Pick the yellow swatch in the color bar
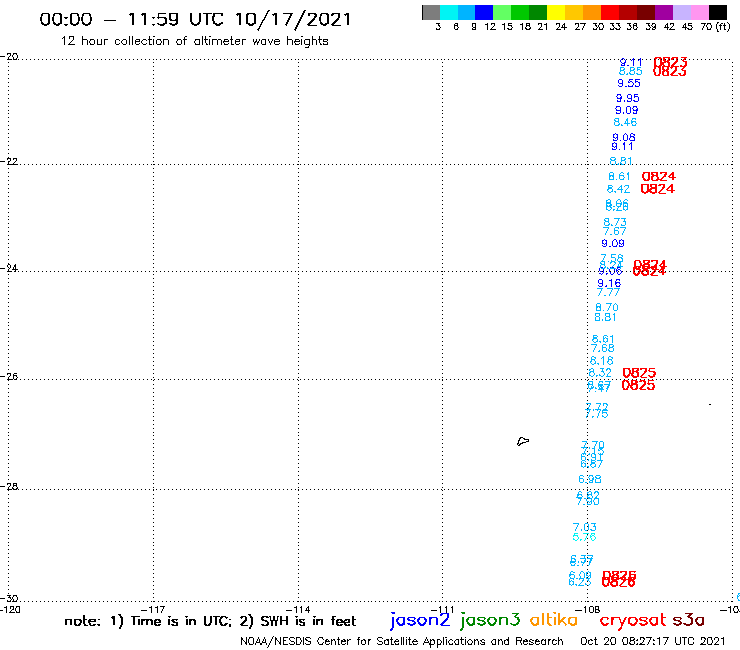The height and width of the screenshot is (650, 740). 556,12
